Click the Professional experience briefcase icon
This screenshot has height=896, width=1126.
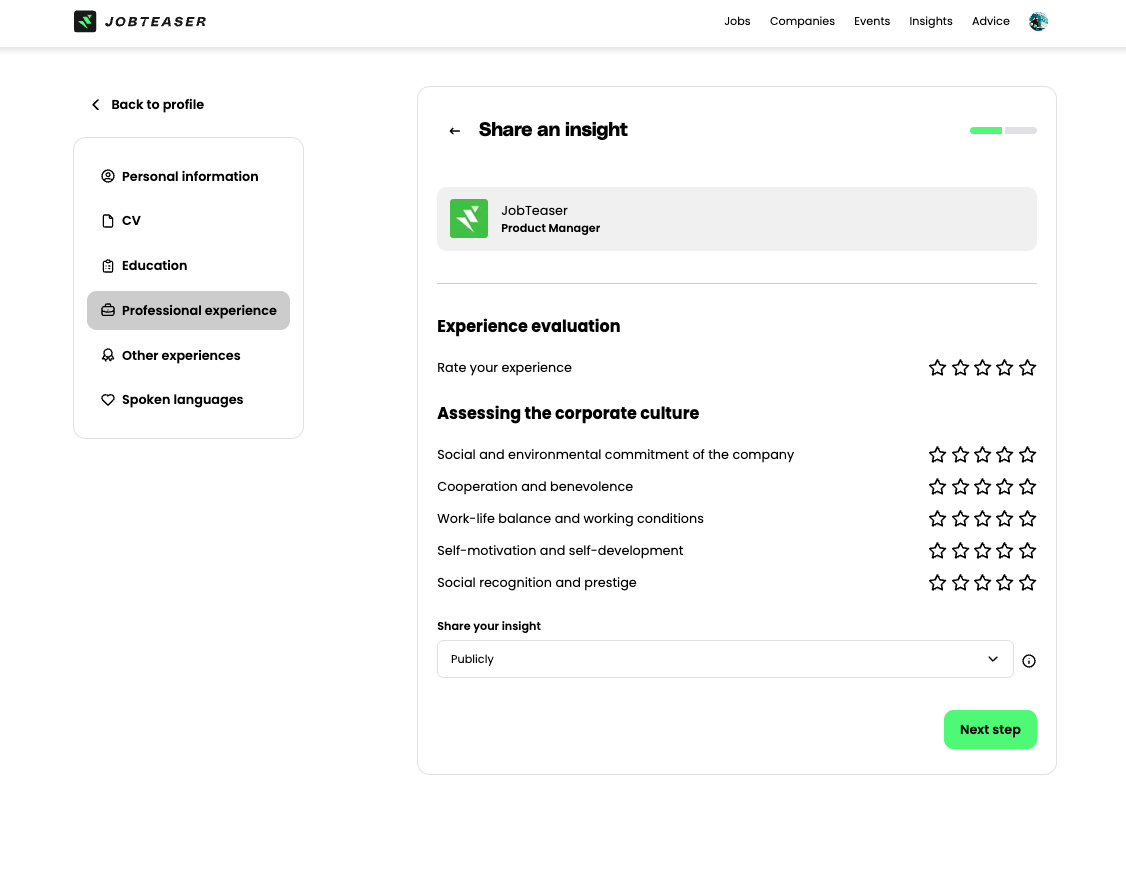108,310
